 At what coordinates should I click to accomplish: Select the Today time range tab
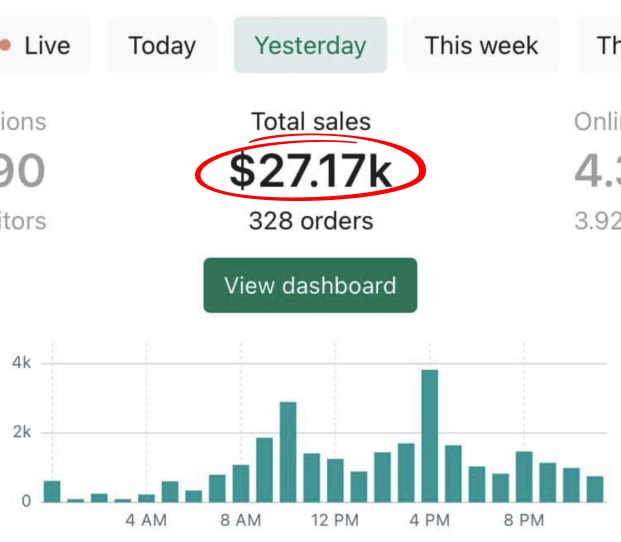coord(162,45)
